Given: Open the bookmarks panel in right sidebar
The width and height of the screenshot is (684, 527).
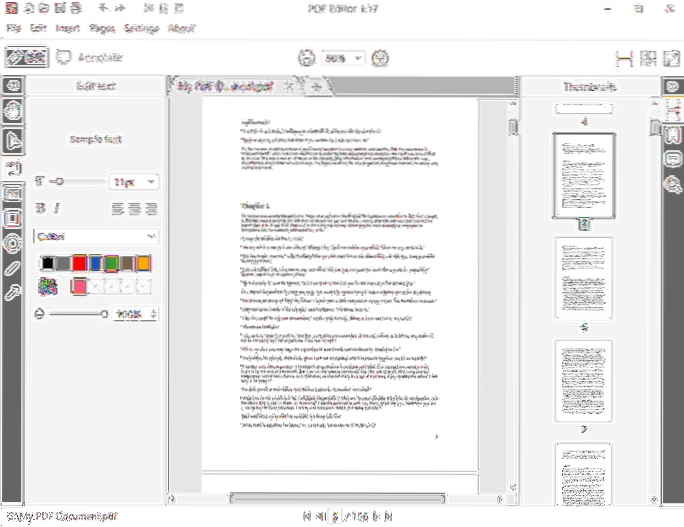Looking at the screenshot, I should pyautogui.click(x=672, y=134).
